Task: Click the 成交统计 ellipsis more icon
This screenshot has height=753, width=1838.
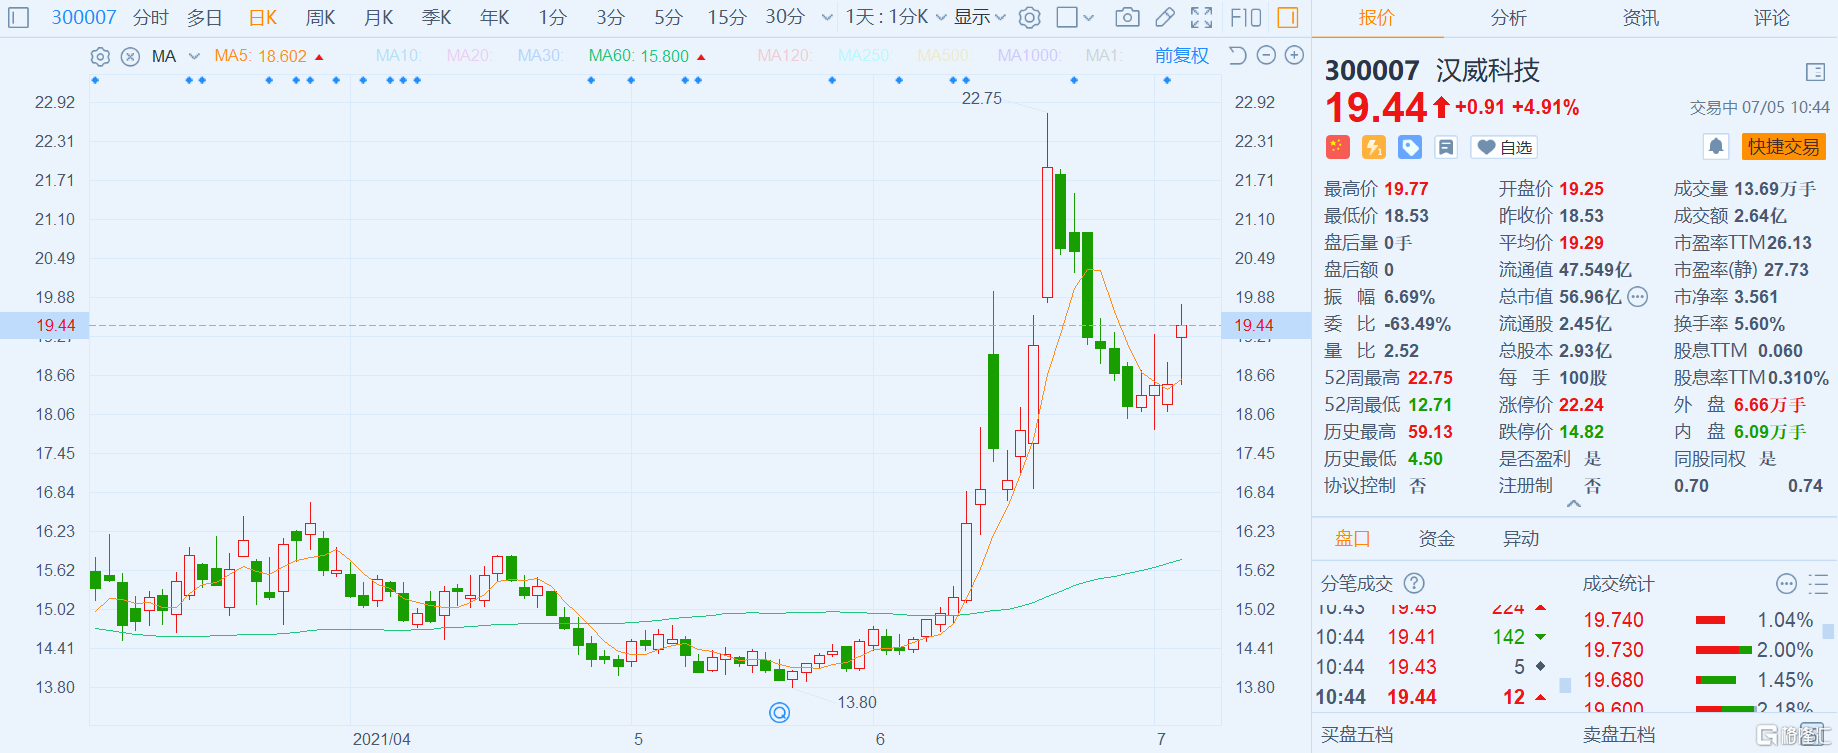Action: pos(1786,584)
